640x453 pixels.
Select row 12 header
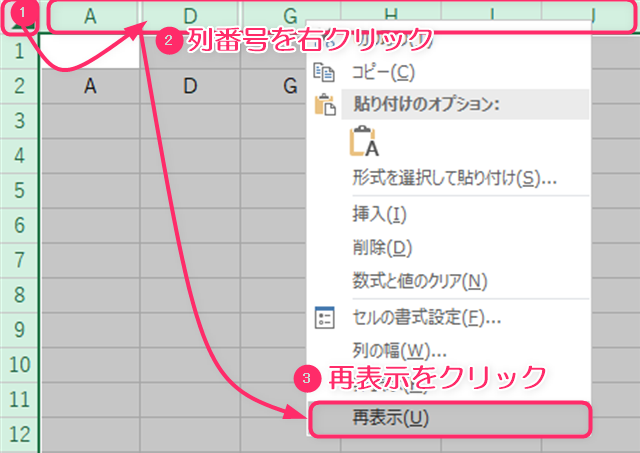[x=20, y=434]
